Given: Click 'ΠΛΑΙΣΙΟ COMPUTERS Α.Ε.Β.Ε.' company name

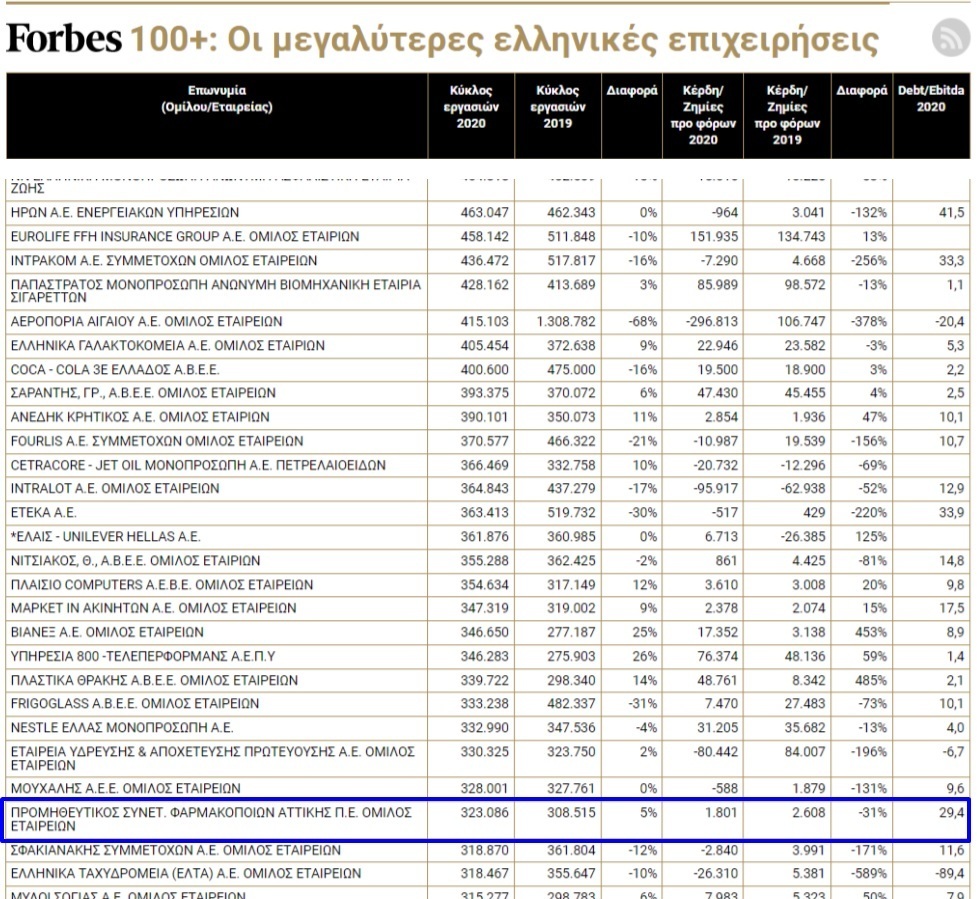Looking at the screenshot, I should click(162, 585).
